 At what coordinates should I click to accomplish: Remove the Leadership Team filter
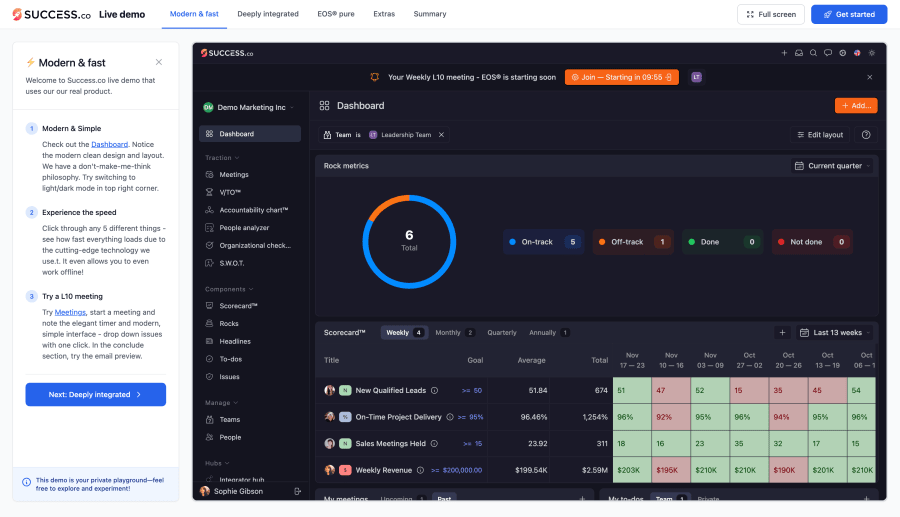(x=441, y=135)
